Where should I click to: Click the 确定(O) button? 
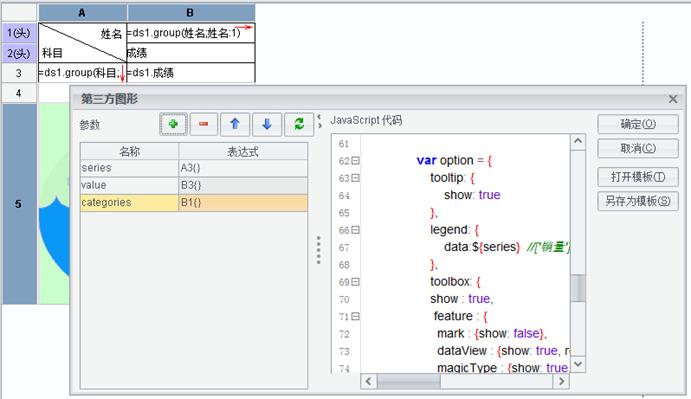pyautogui.click(x=638, y=124)
